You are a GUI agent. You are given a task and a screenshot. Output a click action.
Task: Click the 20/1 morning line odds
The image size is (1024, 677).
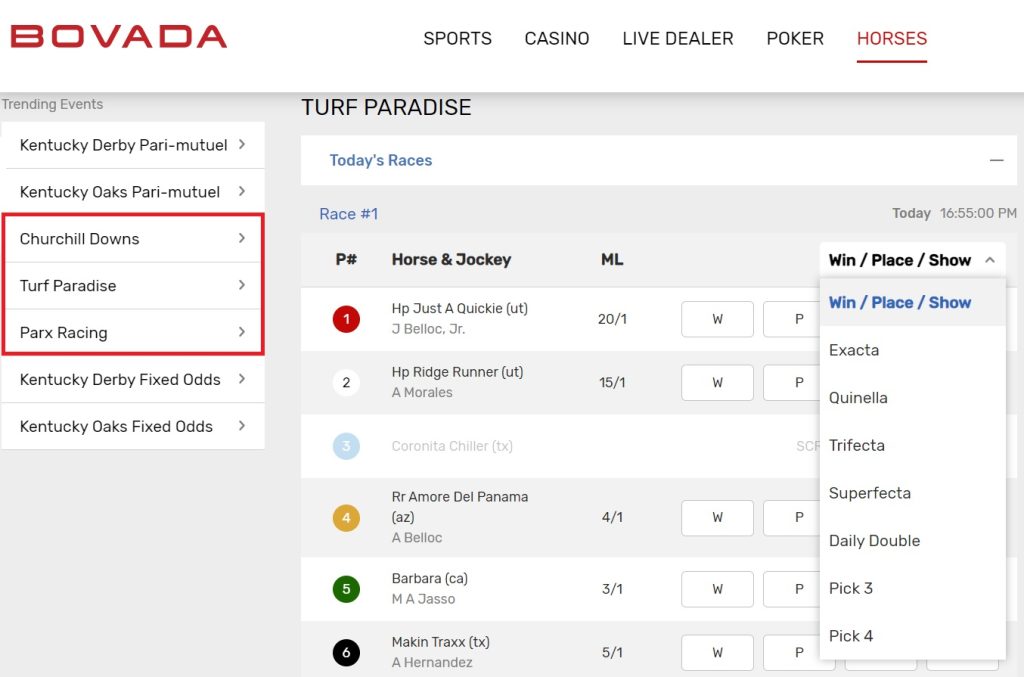pos(612,319)
